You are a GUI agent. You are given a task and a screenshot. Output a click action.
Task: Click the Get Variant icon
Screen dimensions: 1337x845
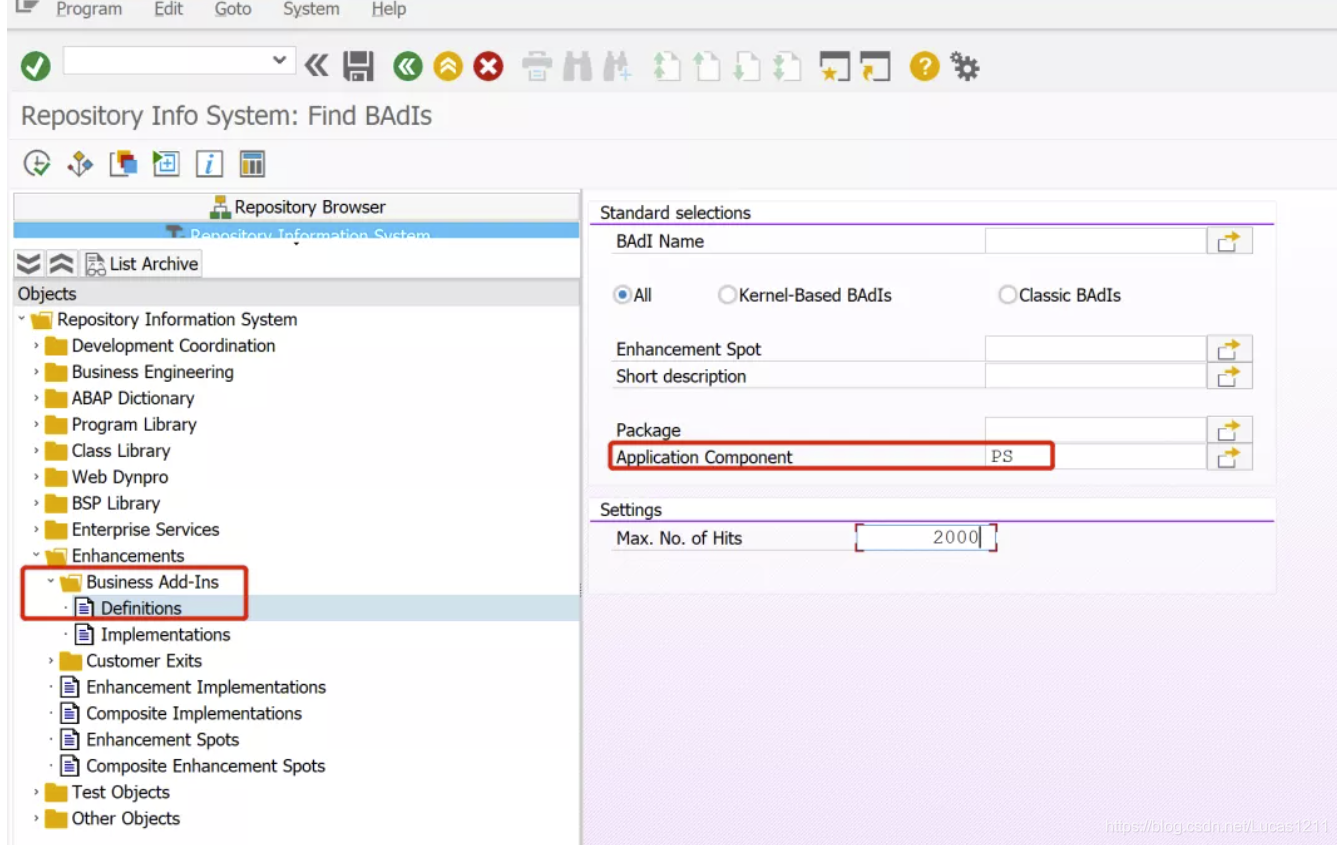(x=80, y=164)
